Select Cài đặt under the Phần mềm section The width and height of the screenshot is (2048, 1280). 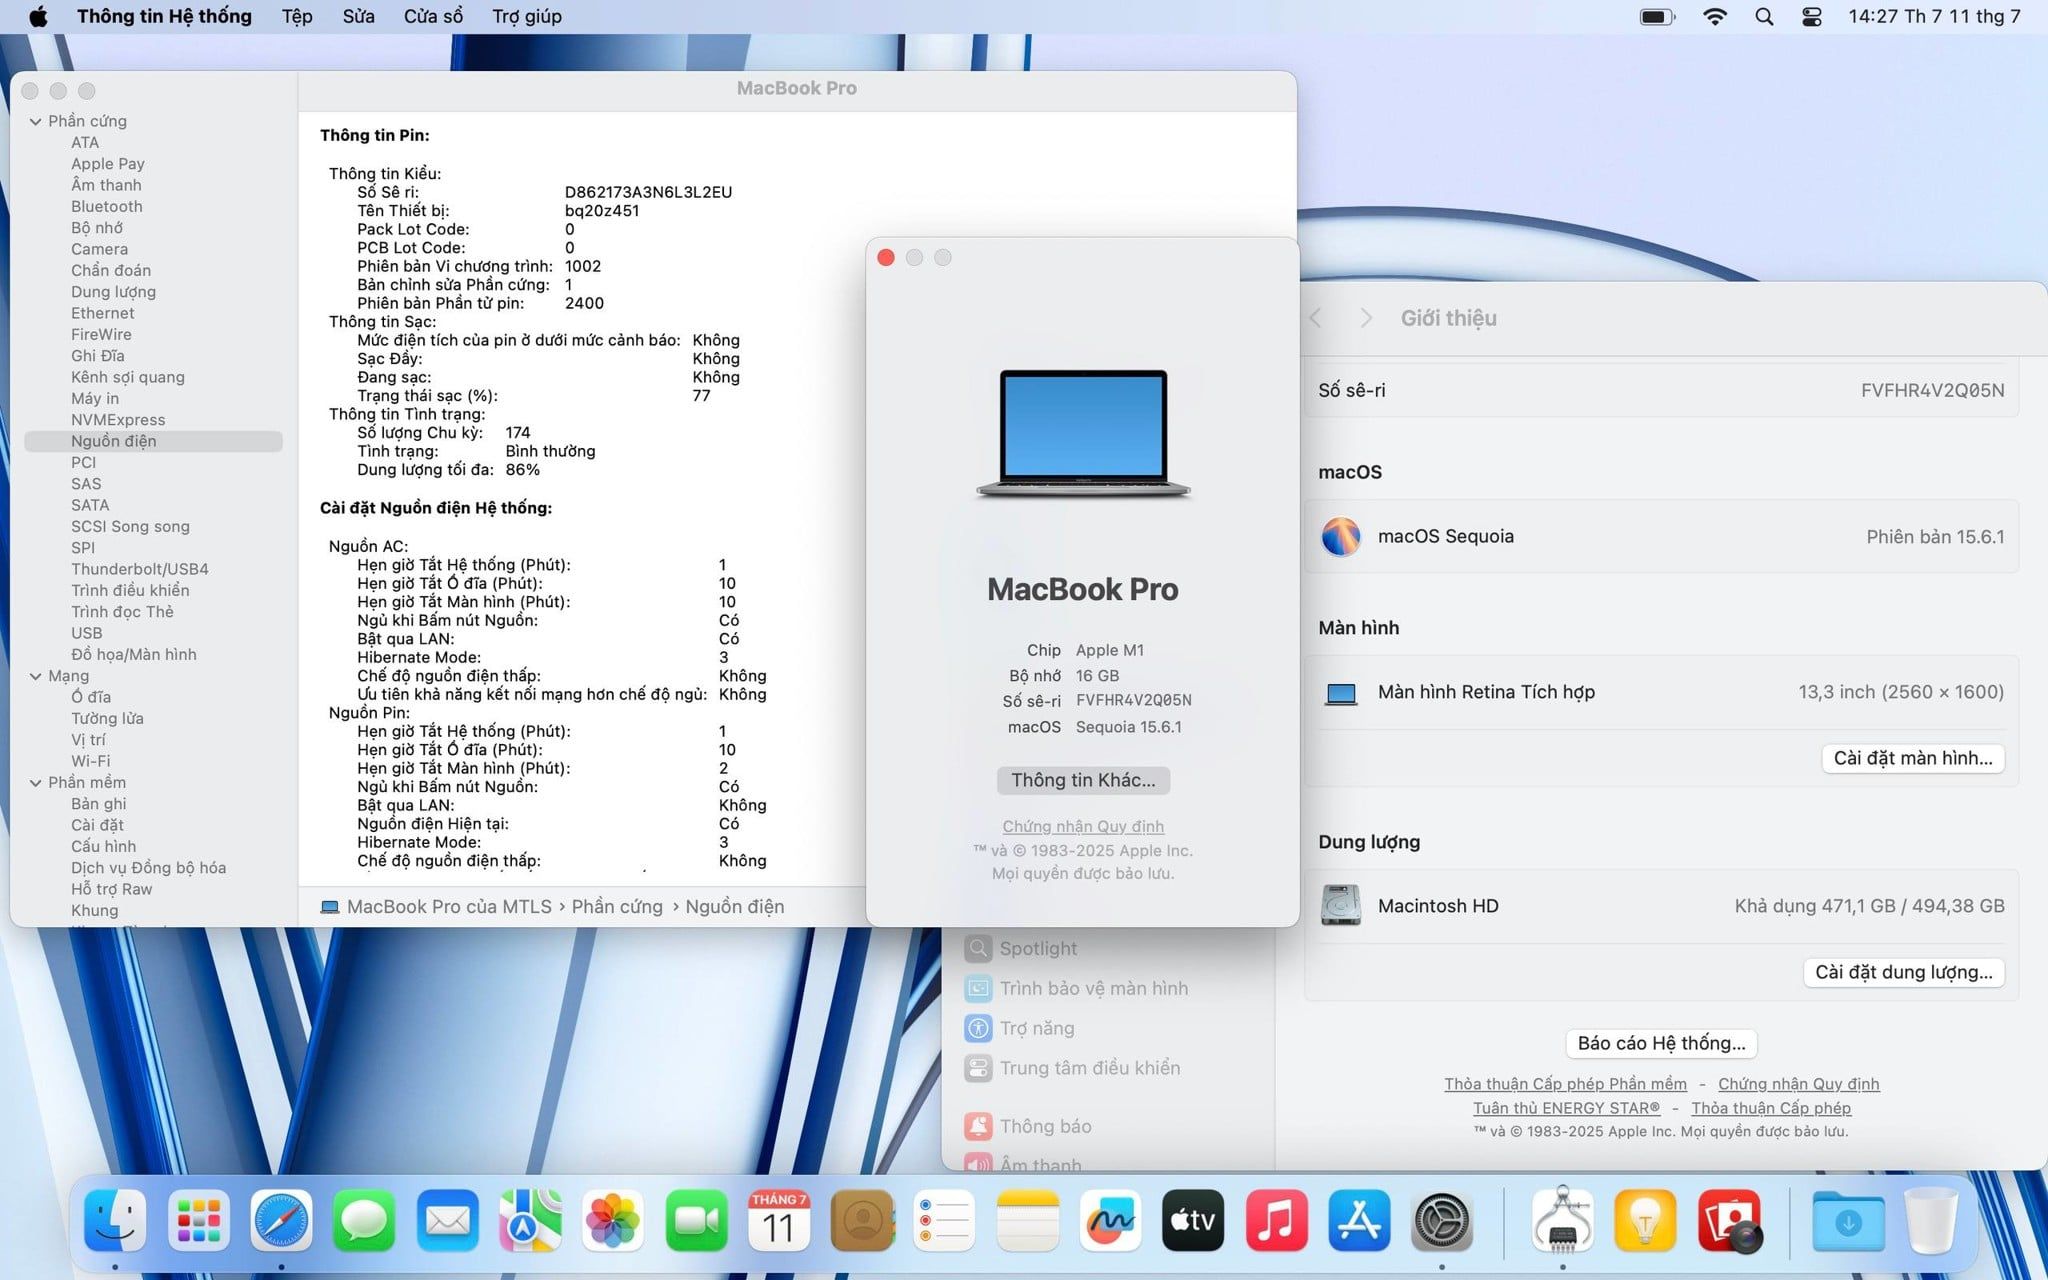[97, 825]
